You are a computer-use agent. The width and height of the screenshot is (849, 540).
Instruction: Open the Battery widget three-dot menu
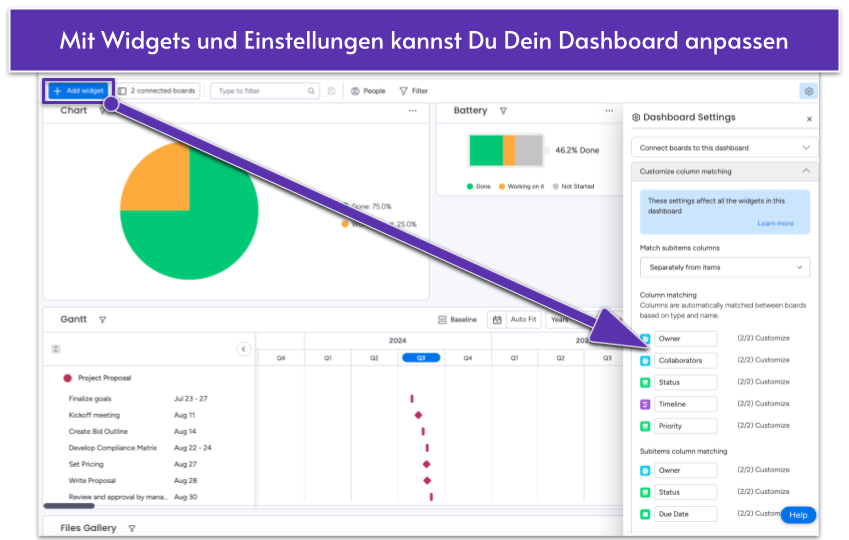pyautogui.click(x=609, y=110)
